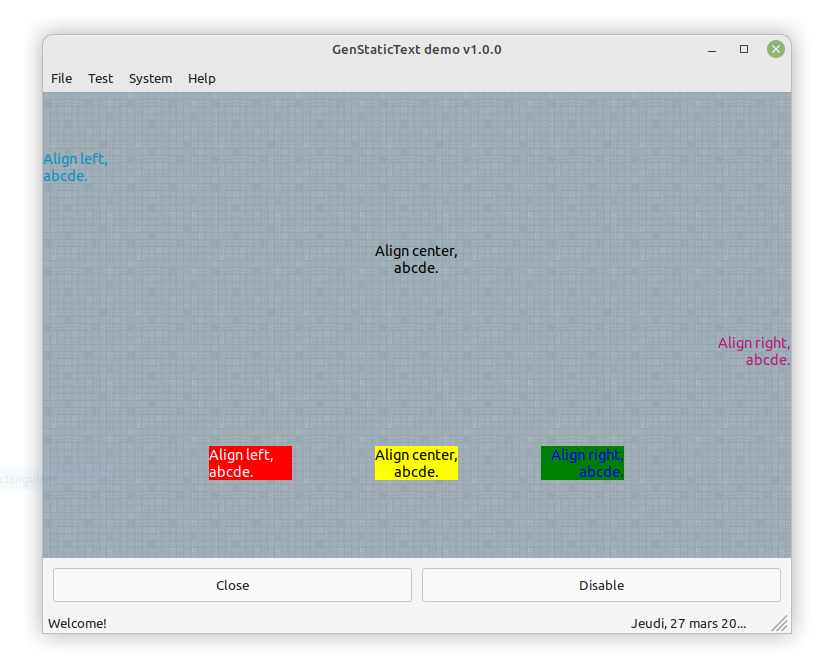The width and height of the screenshot is (832, 665).
Task: Open the Help menu
Action: point(202,78)
